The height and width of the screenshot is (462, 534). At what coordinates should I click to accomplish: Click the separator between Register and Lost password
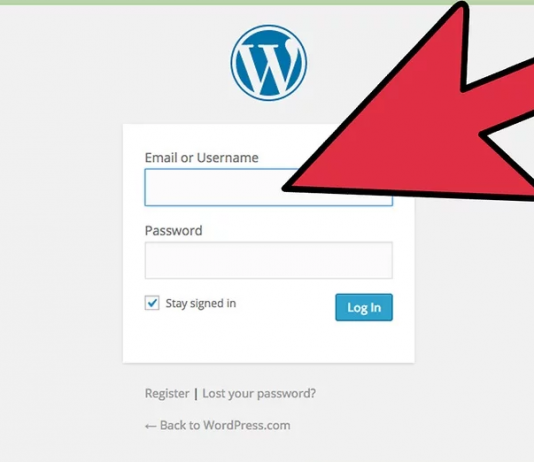pyautogui.click(x=196, y=394)
